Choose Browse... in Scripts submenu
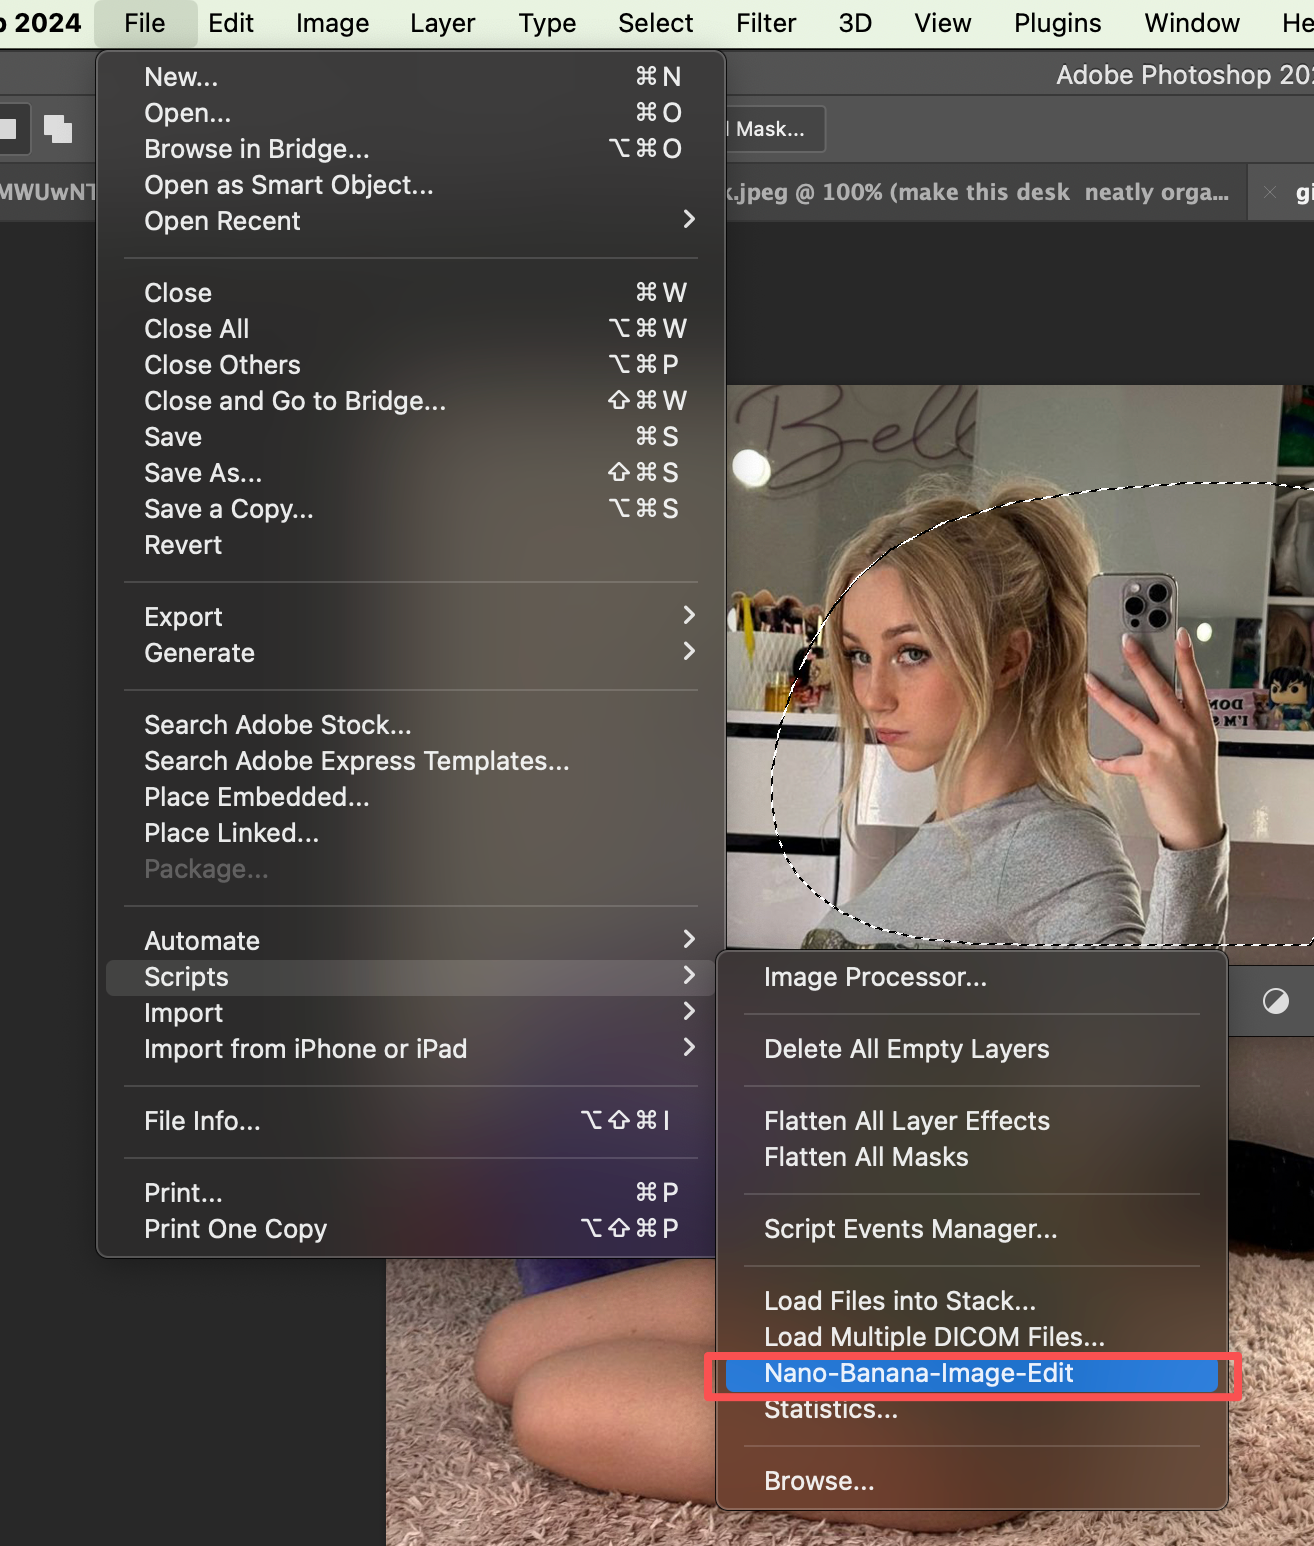The image size is (1314, 1546). [x=972, y=1481]
